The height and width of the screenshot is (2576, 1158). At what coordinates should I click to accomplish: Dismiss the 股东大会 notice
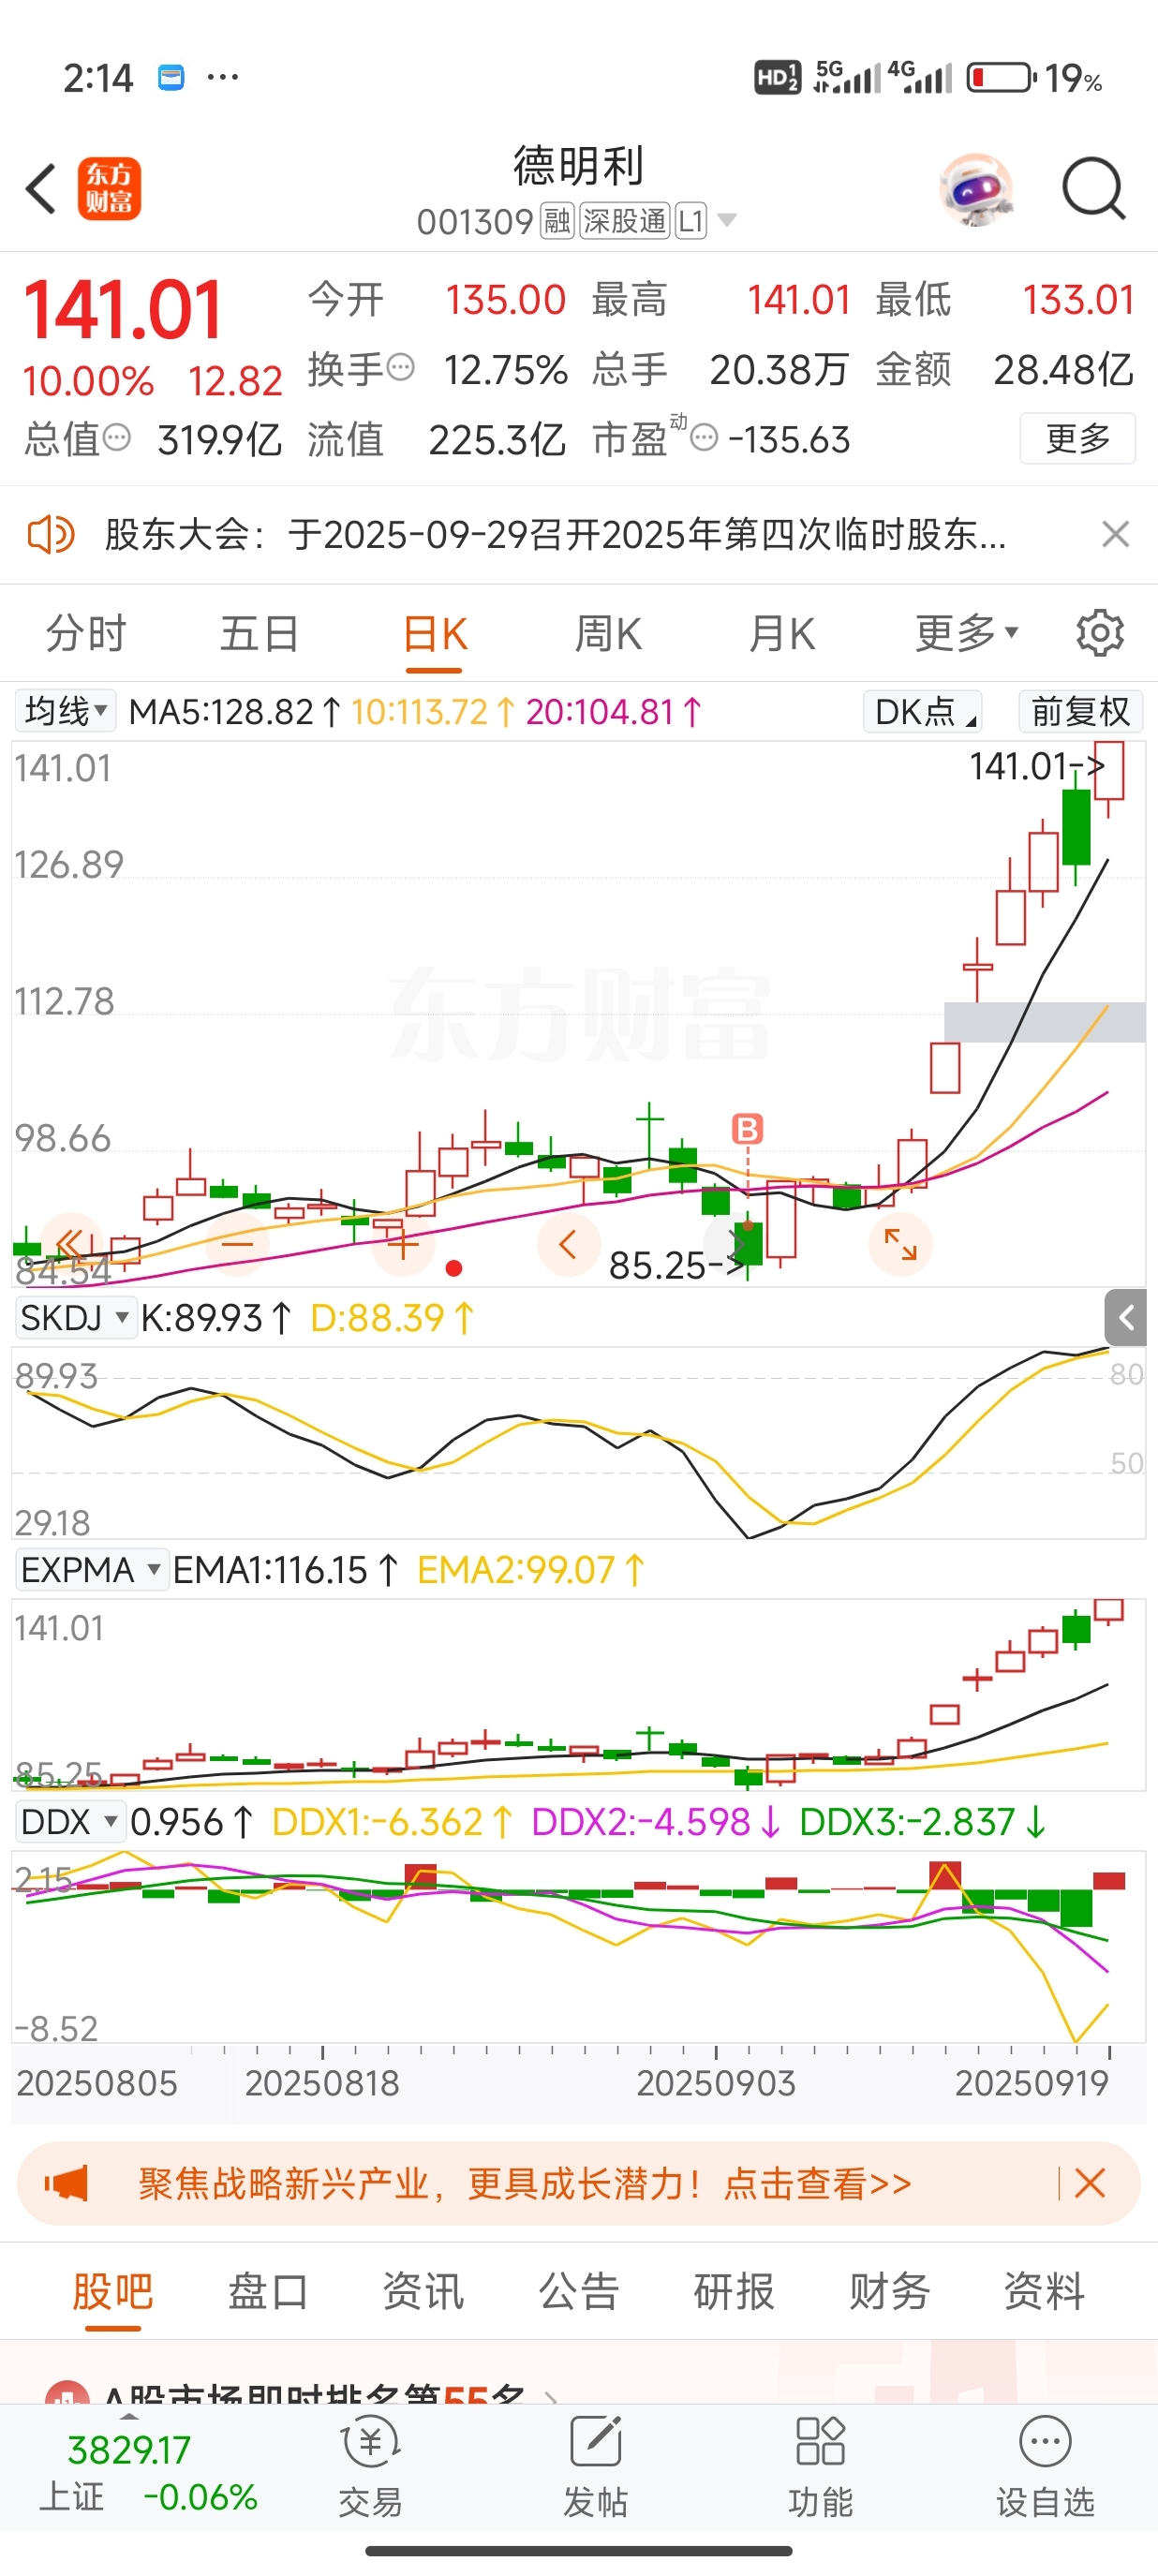coord(1115,534)
